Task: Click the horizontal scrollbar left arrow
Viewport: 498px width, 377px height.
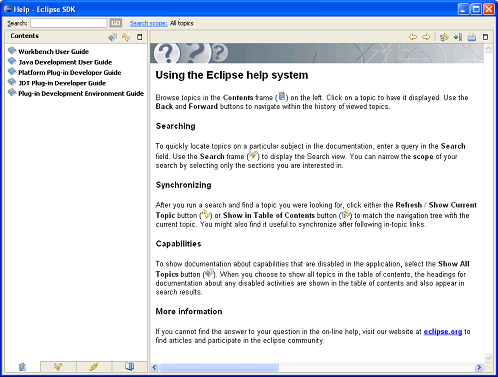Action: point(154,367)
